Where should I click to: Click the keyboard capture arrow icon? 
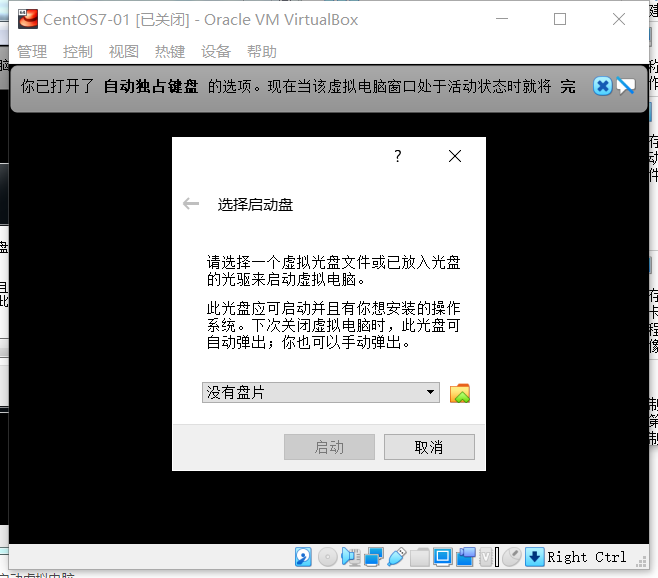point(534,557)
